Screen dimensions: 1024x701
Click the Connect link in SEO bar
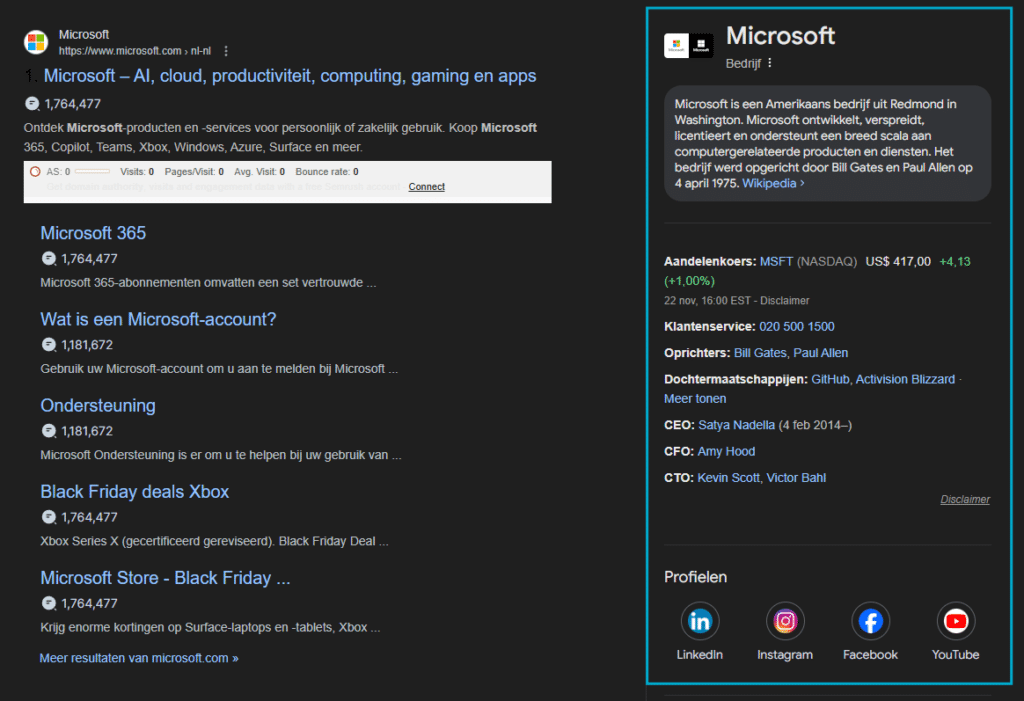426,187
